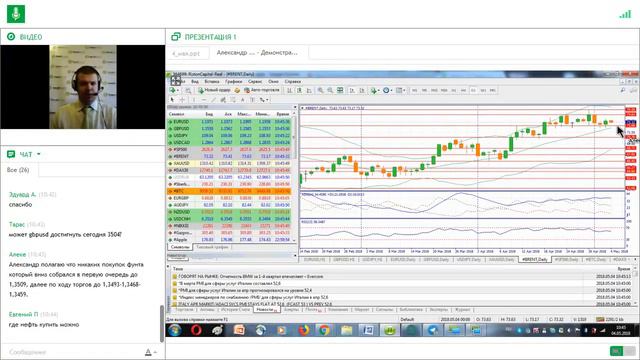This screenshot has width=640, height=360.
Task: Open Telegram from the taskbar
Action: 432,330
